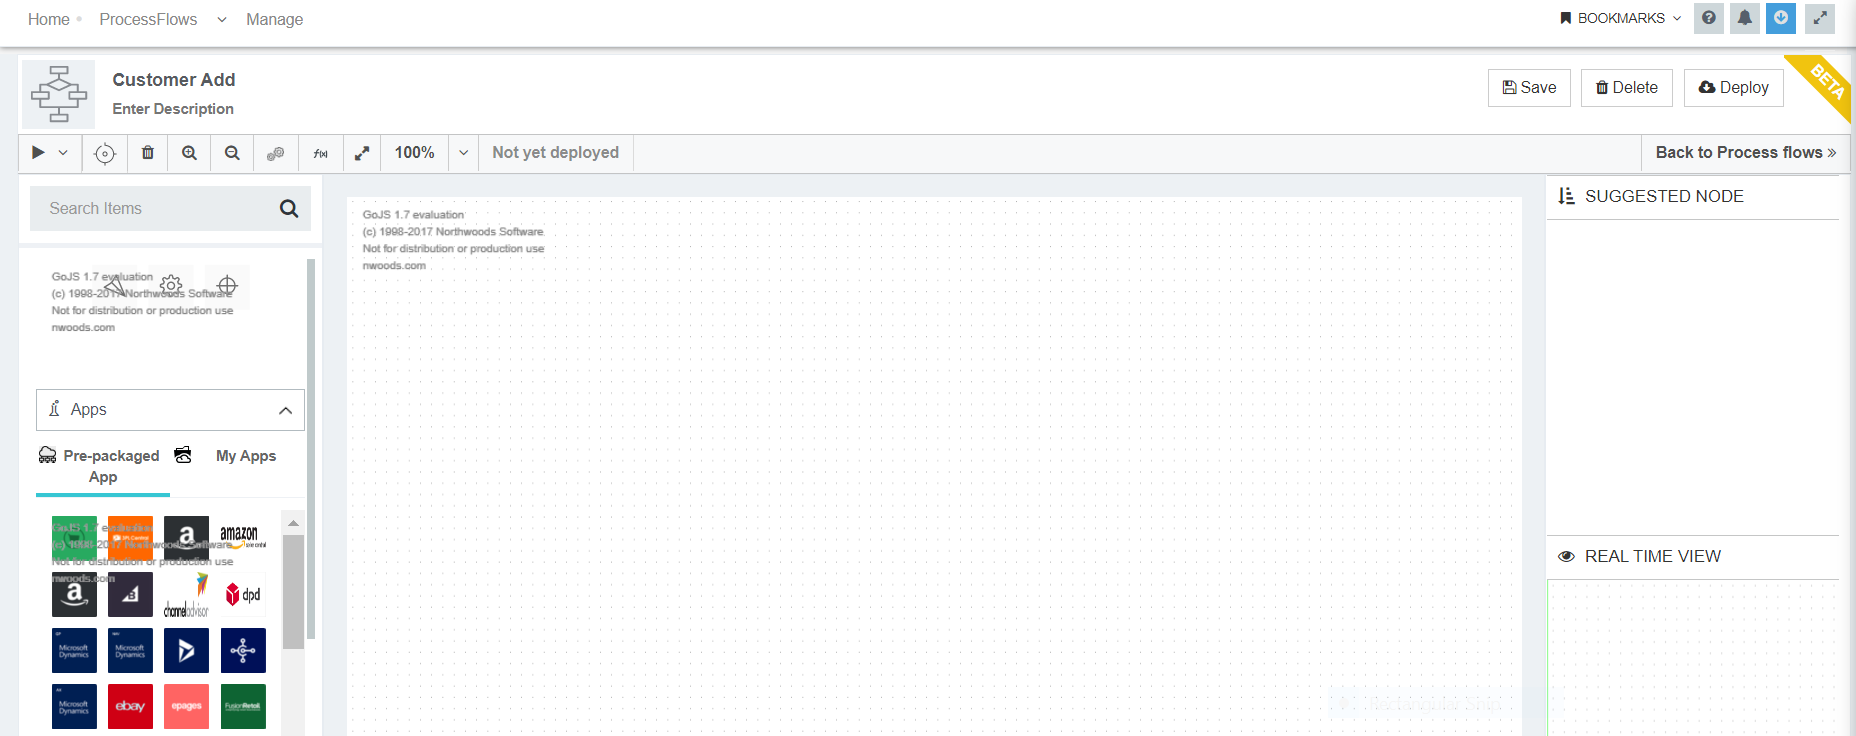Zoom in on the canvas
Screen dimensions: 1856x736
[x=189, y=153]
